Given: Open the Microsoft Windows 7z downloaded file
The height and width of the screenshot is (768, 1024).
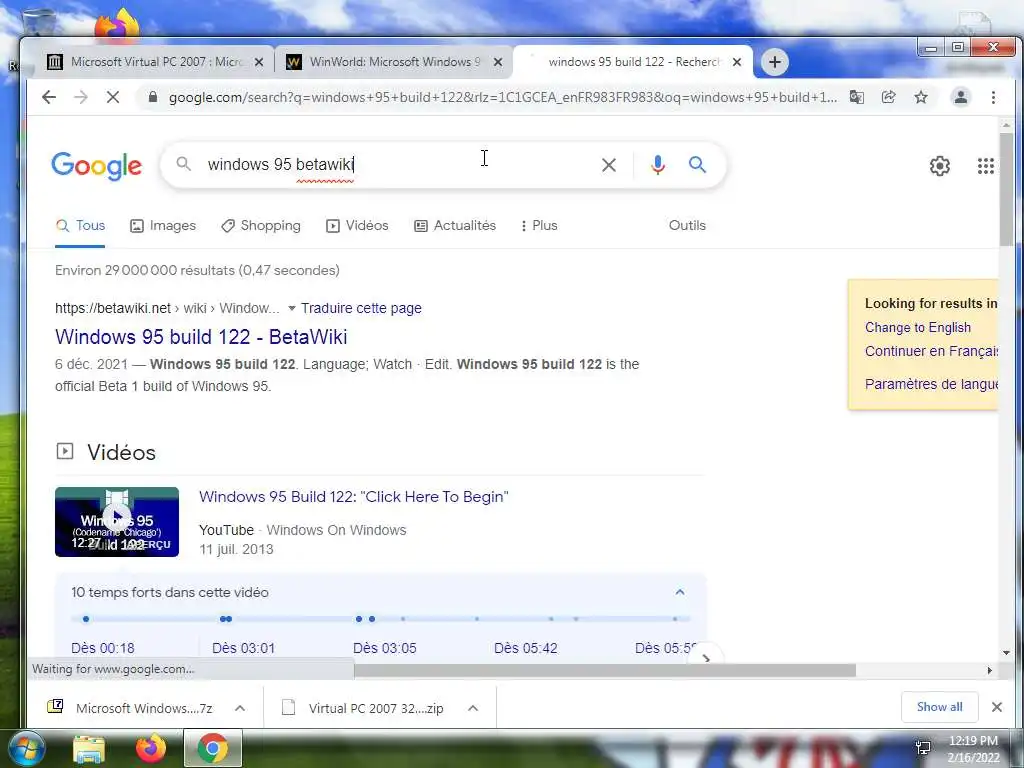Looking at the screenshot, I should (131, 708).
